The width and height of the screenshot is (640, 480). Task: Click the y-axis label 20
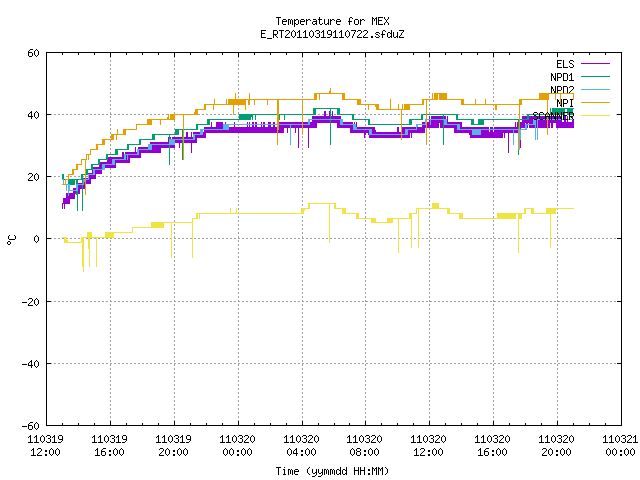click(33, 177)
